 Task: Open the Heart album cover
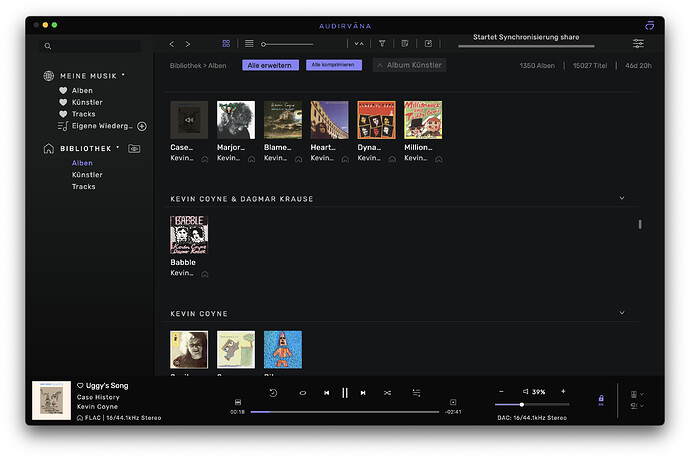pos(330,120)
